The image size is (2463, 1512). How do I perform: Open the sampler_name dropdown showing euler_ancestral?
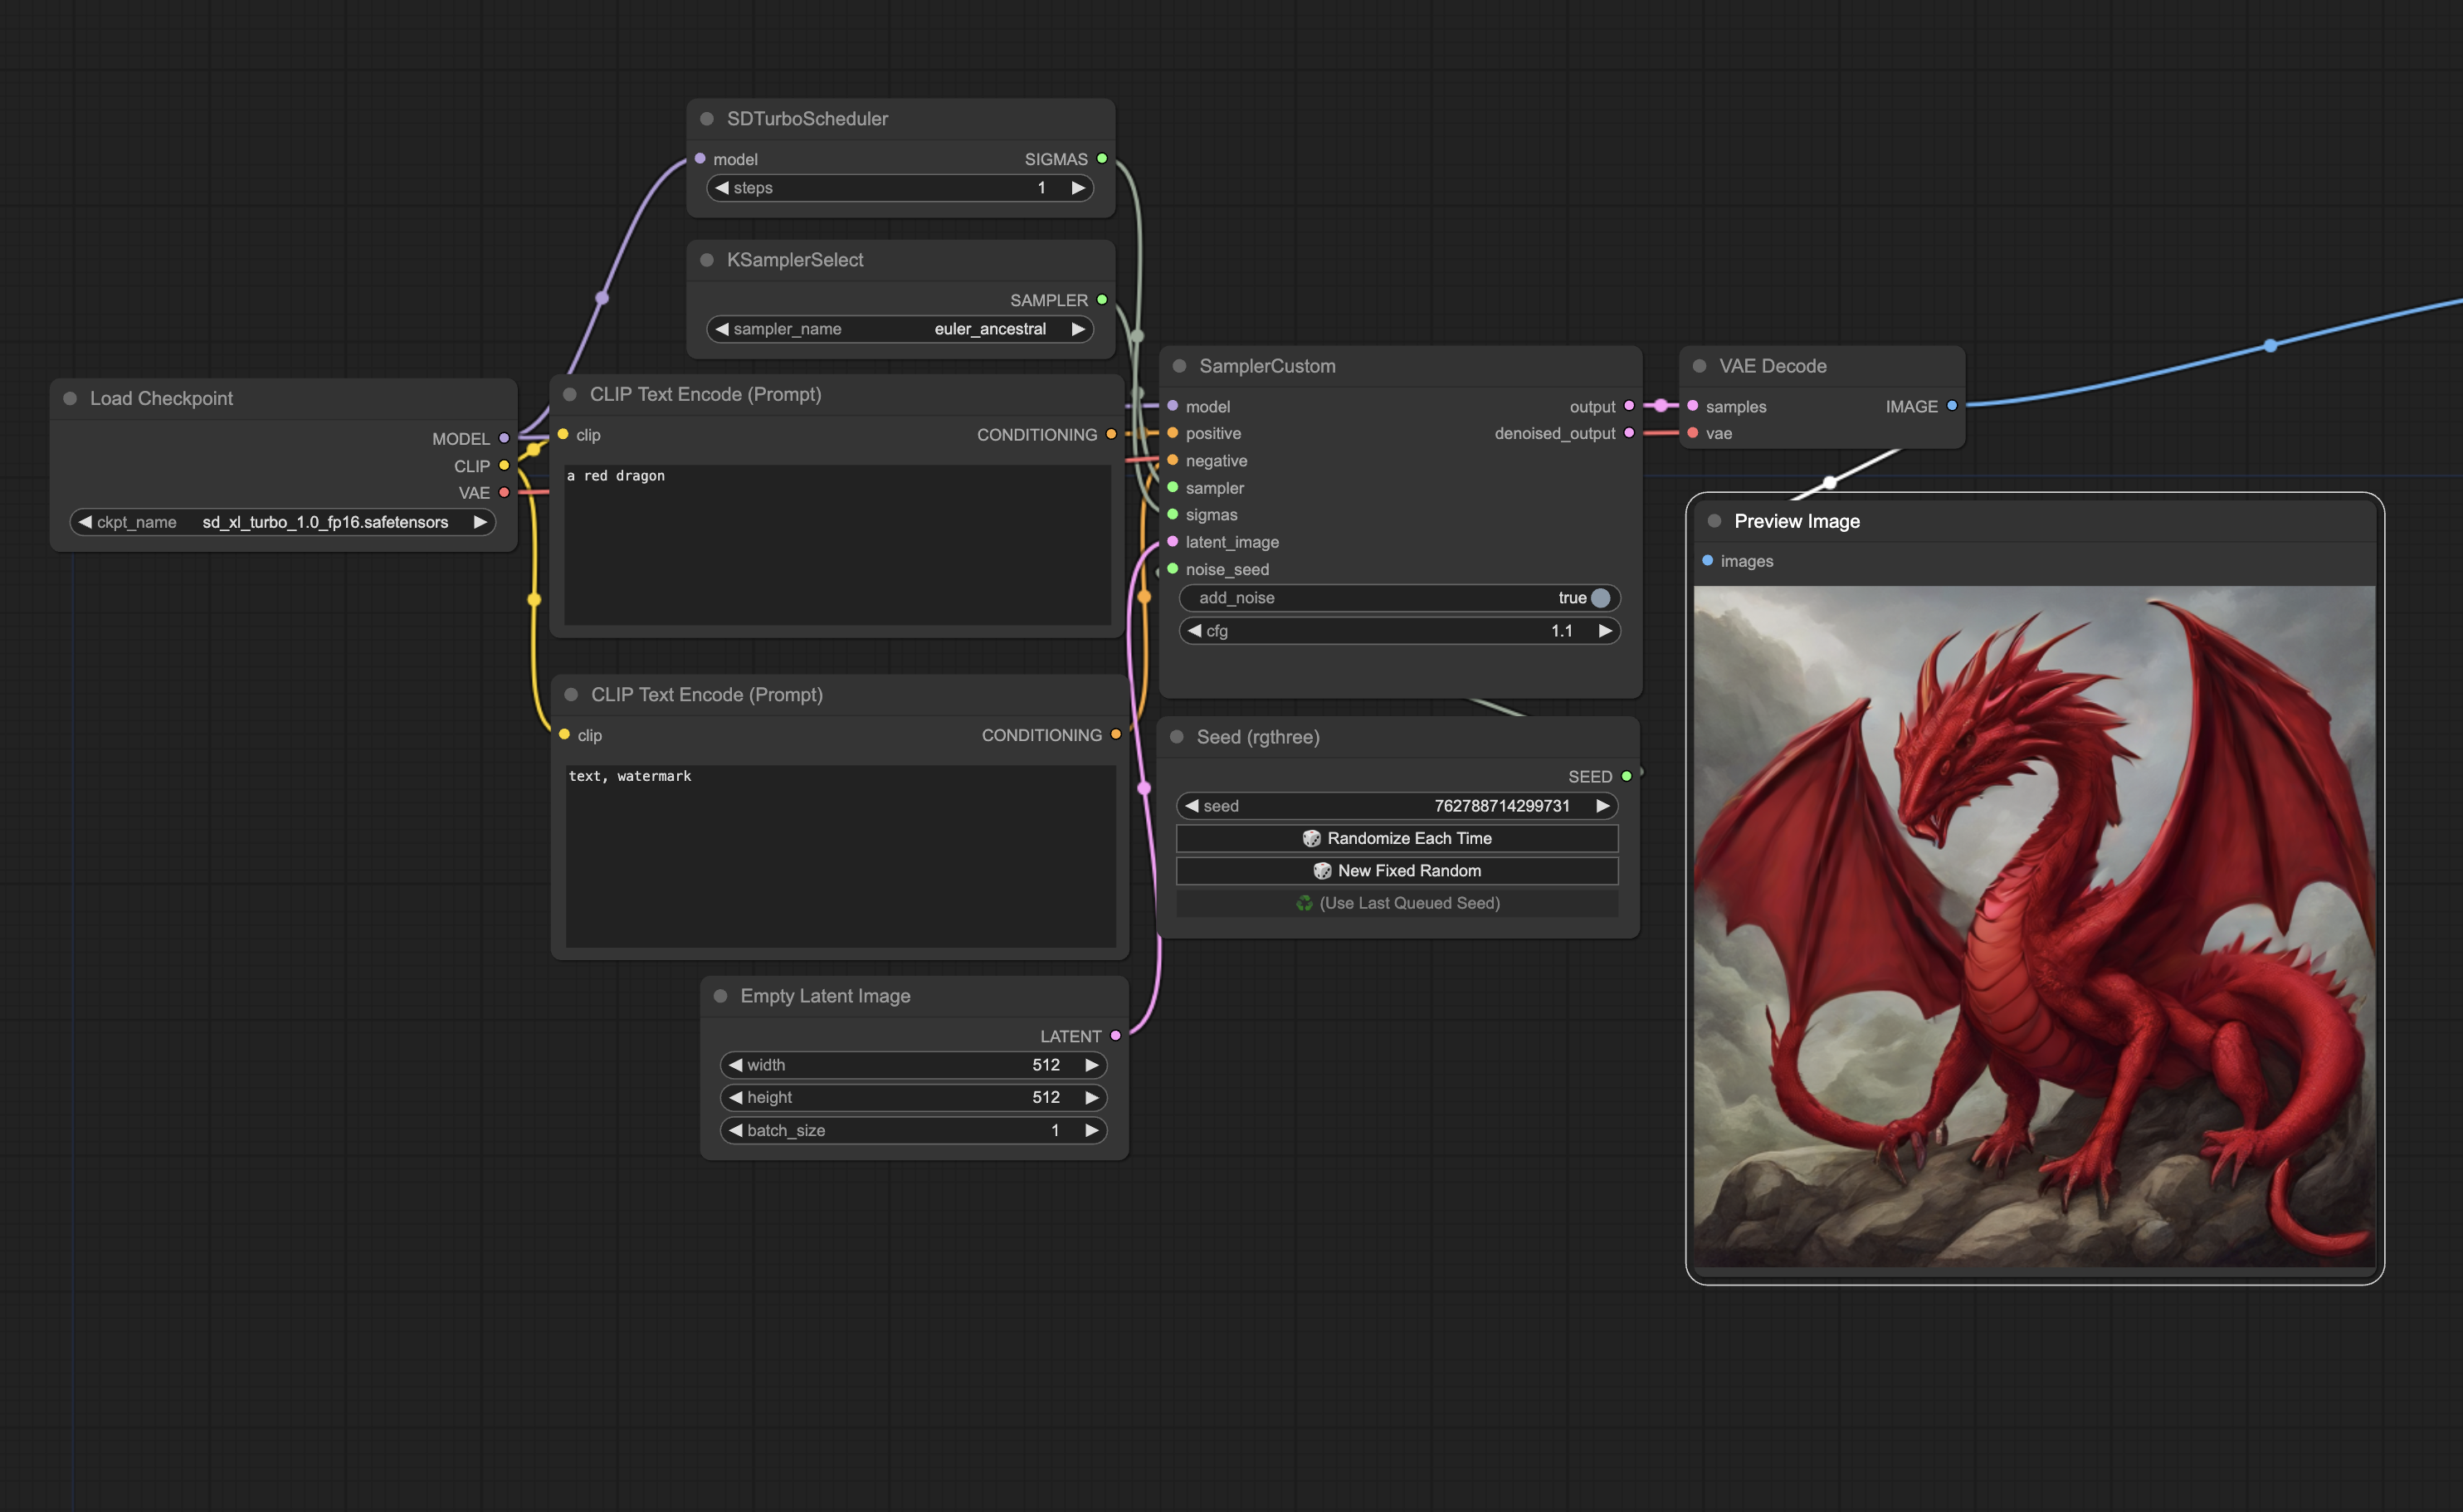point(990,329)
